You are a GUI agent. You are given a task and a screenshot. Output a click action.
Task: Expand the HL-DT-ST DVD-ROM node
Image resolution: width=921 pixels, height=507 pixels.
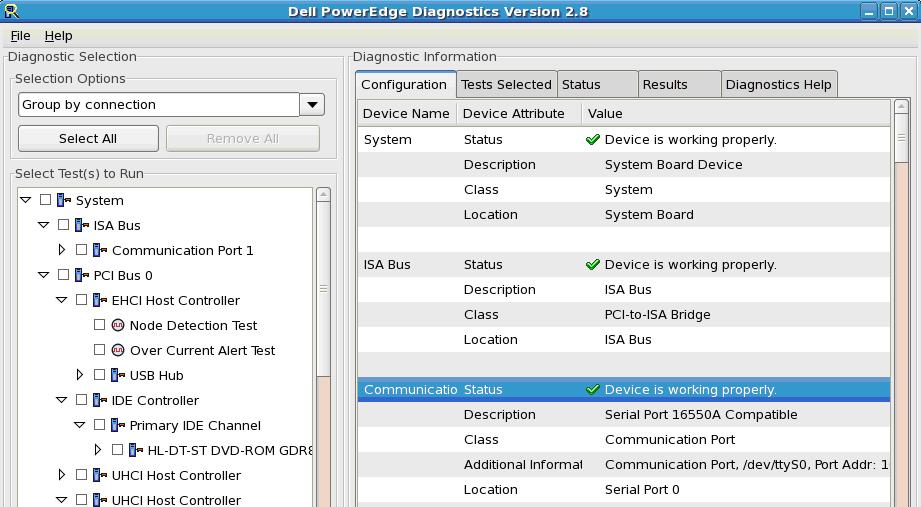point(98,449)
